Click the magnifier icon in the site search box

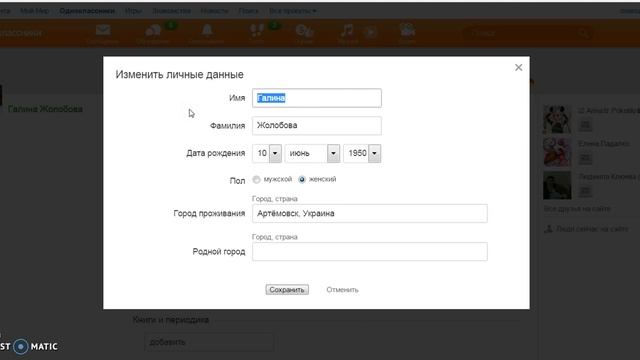(x=584, y=33)
